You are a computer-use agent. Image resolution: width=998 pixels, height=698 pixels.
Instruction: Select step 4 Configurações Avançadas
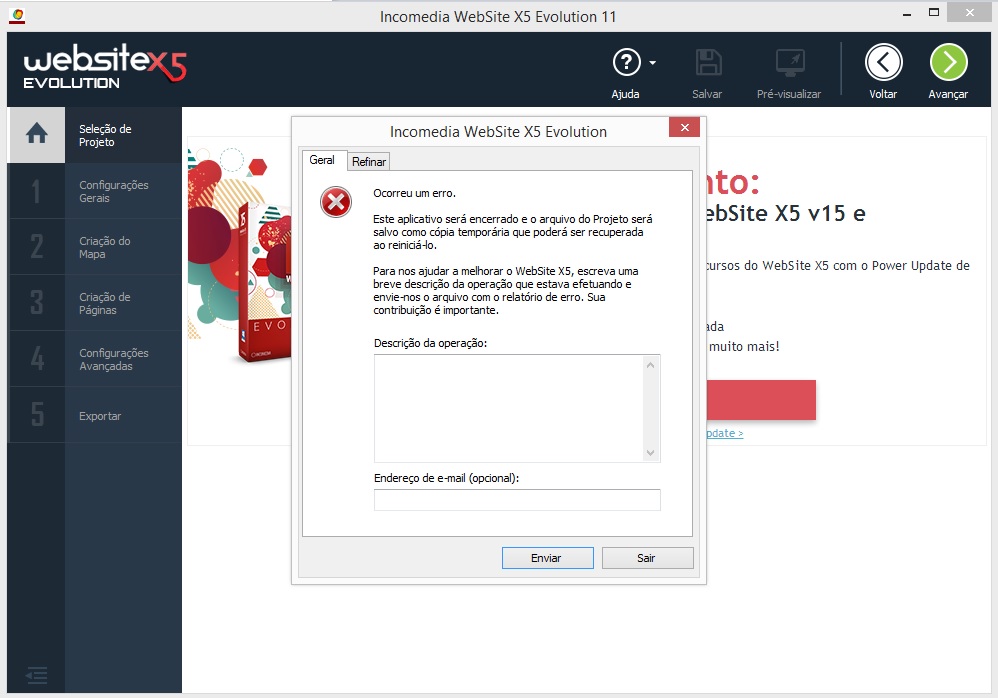tap(95, 359)
